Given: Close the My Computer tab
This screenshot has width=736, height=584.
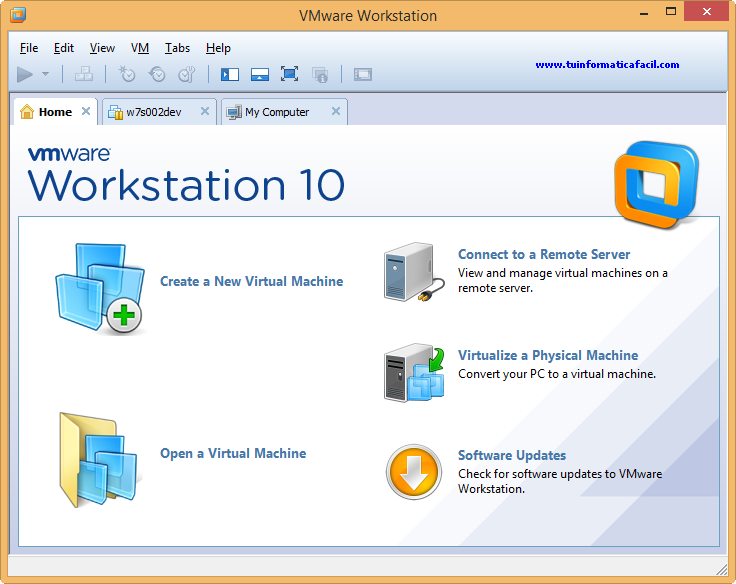Looking at the screenshot, I should click(336, 111).
